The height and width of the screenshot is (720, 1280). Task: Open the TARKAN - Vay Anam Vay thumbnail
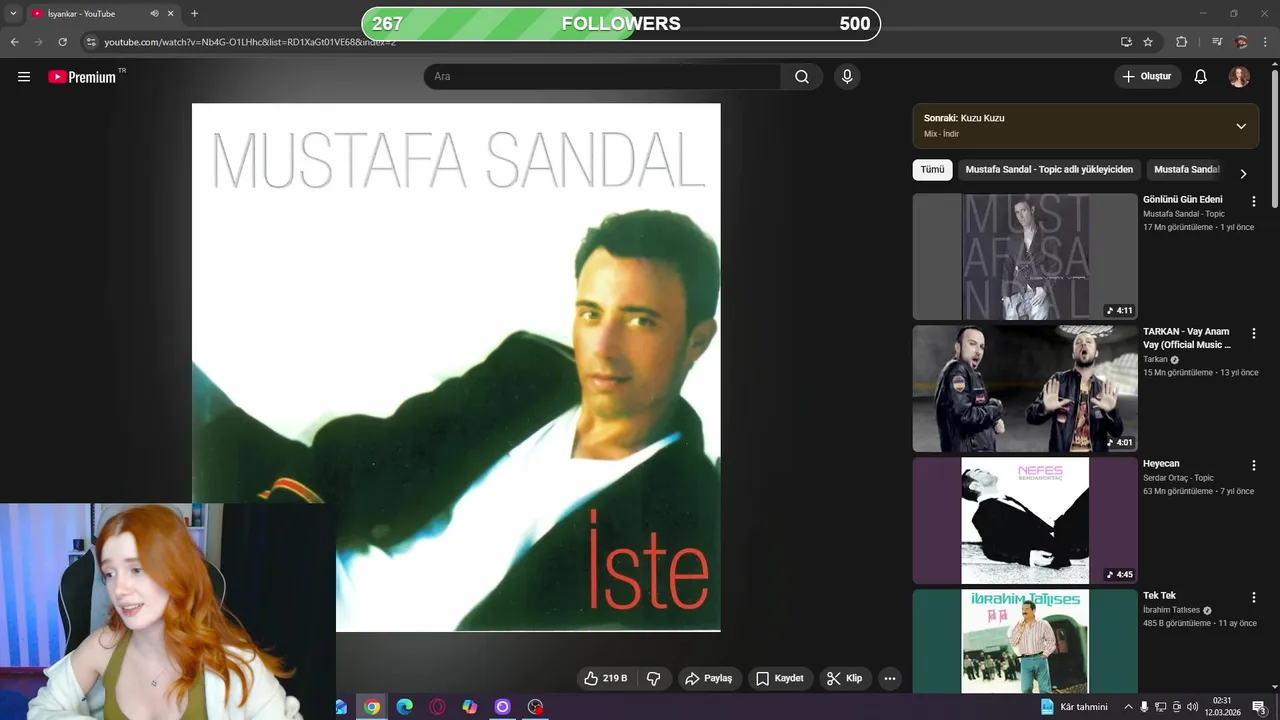click(1025, 389)
